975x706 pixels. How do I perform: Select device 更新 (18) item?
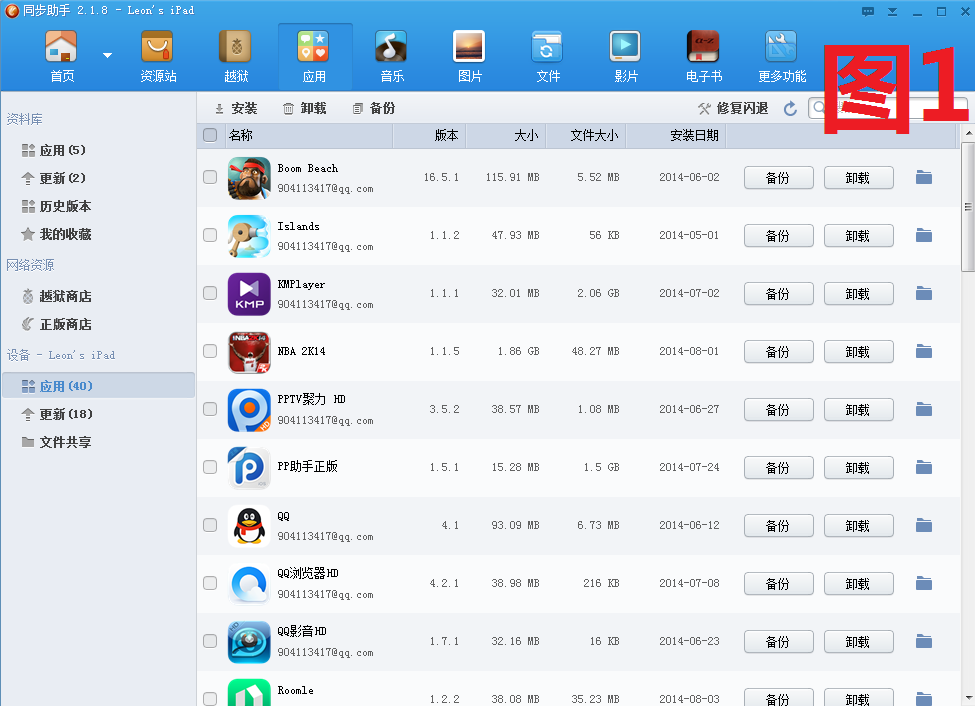(57, 414)
